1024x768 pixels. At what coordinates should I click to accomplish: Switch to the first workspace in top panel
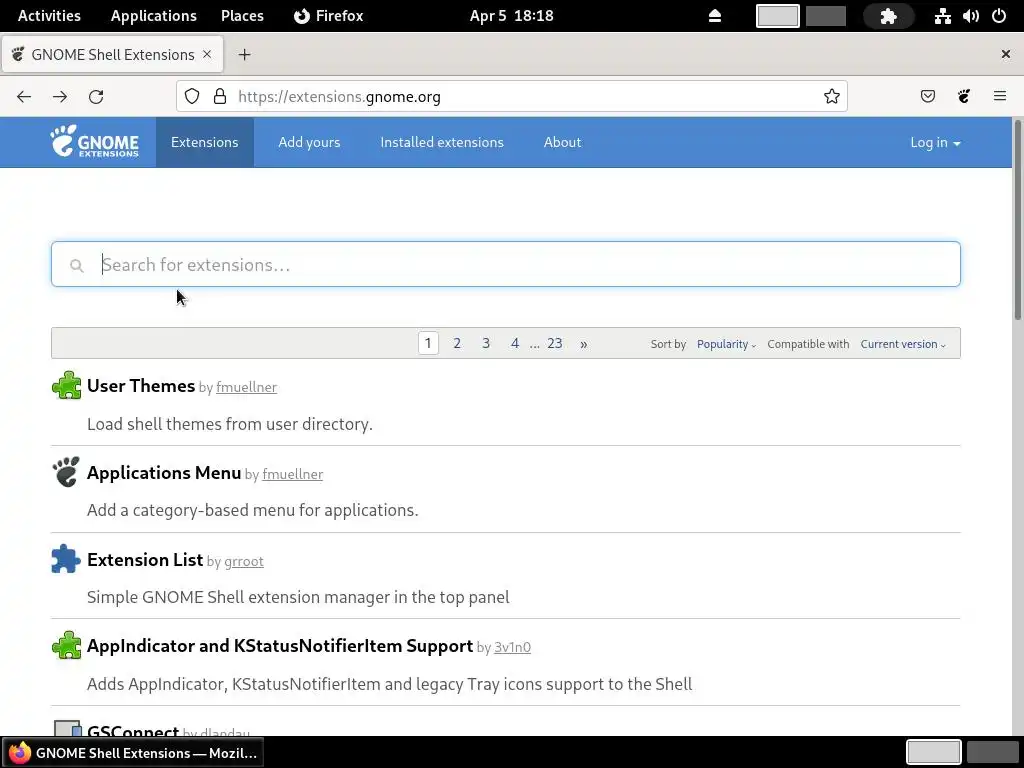pyautogui.click(x=777, y=16)
